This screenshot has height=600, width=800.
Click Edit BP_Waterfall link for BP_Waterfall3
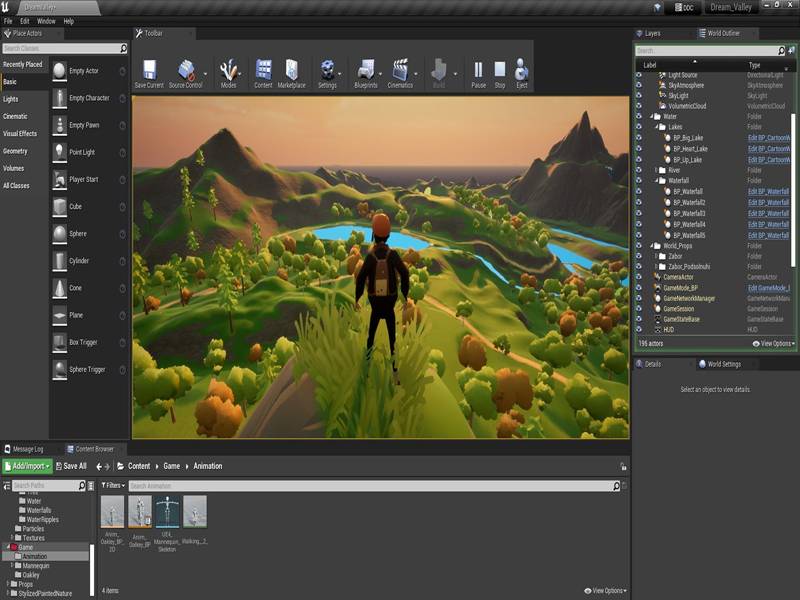tap(768, 213)
